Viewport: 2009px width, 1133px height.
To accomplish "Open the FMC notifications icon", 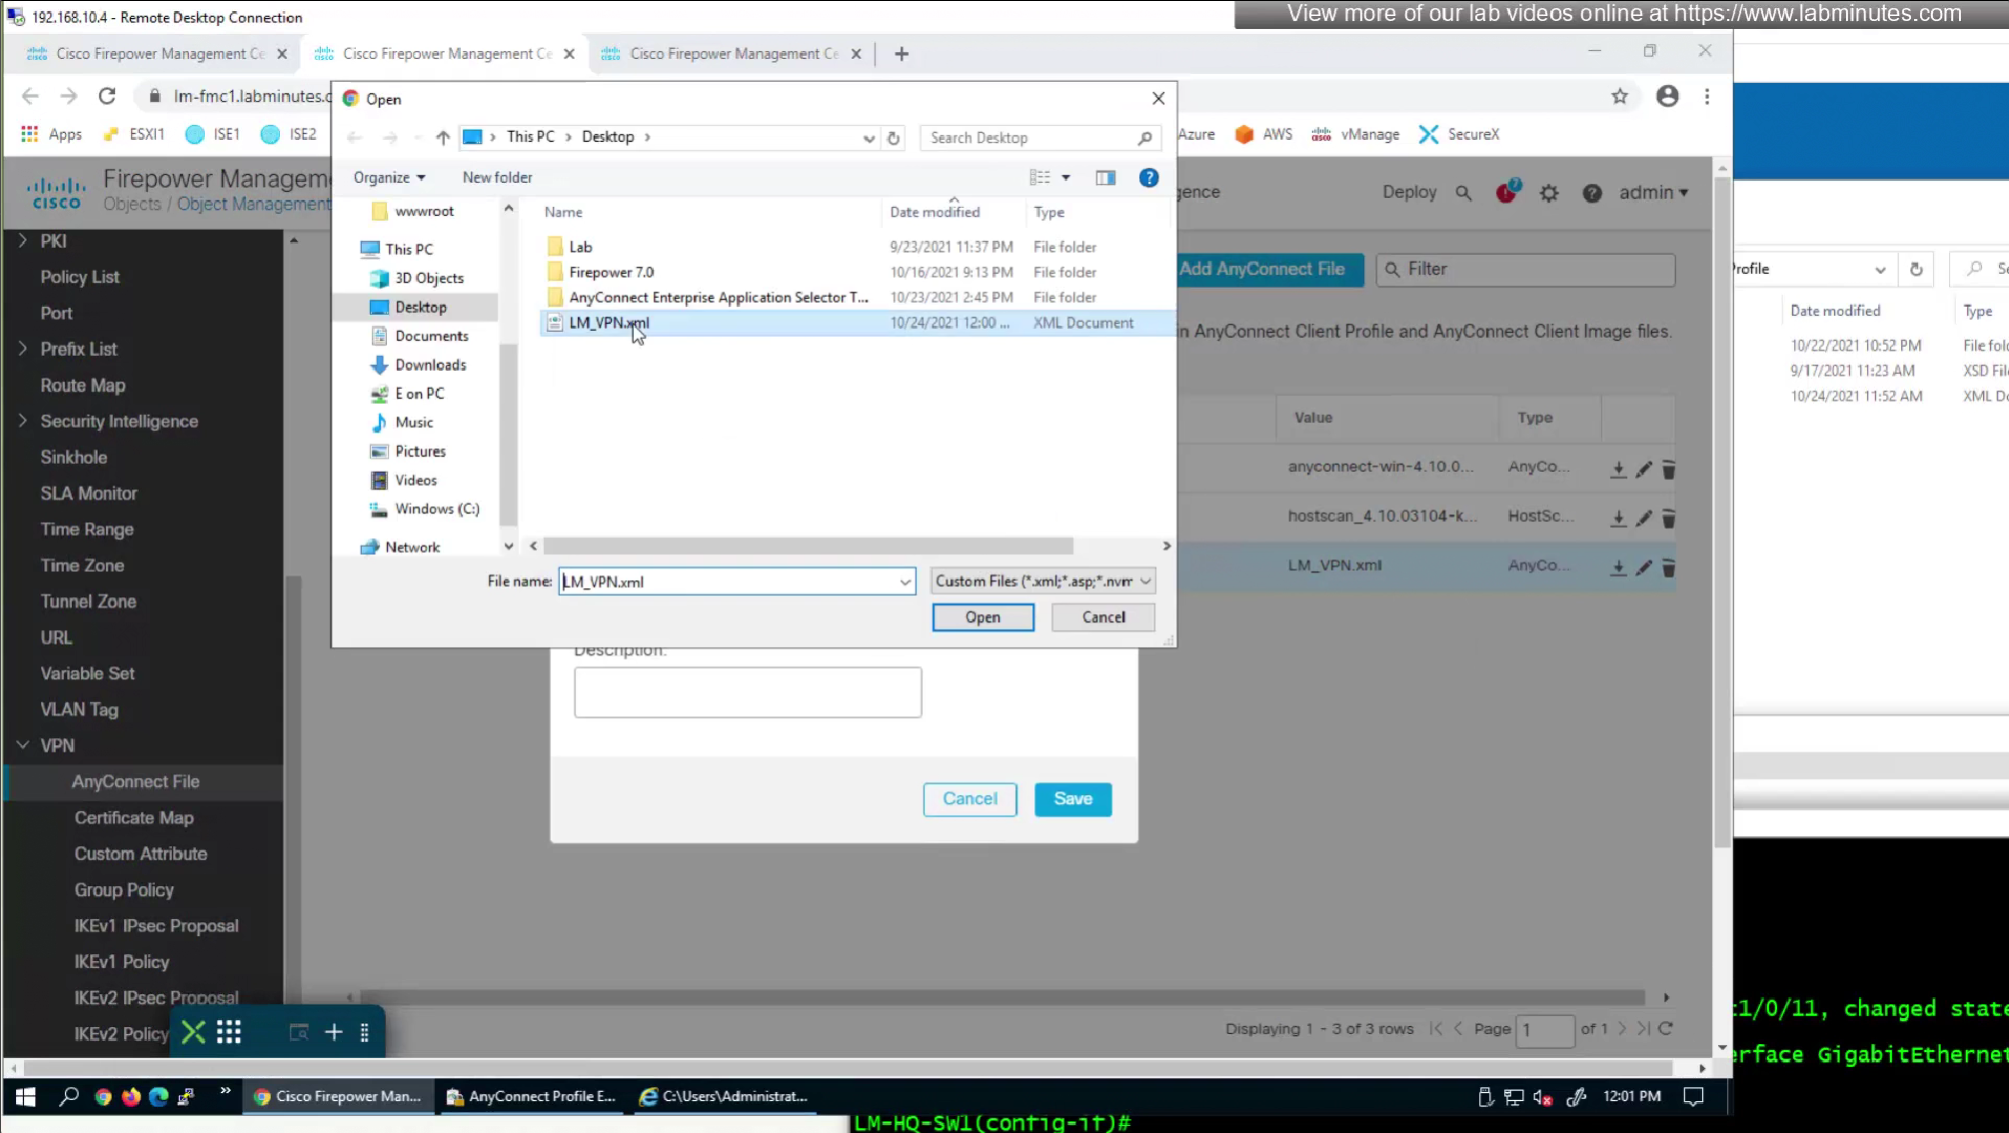I will [1506, 192].
